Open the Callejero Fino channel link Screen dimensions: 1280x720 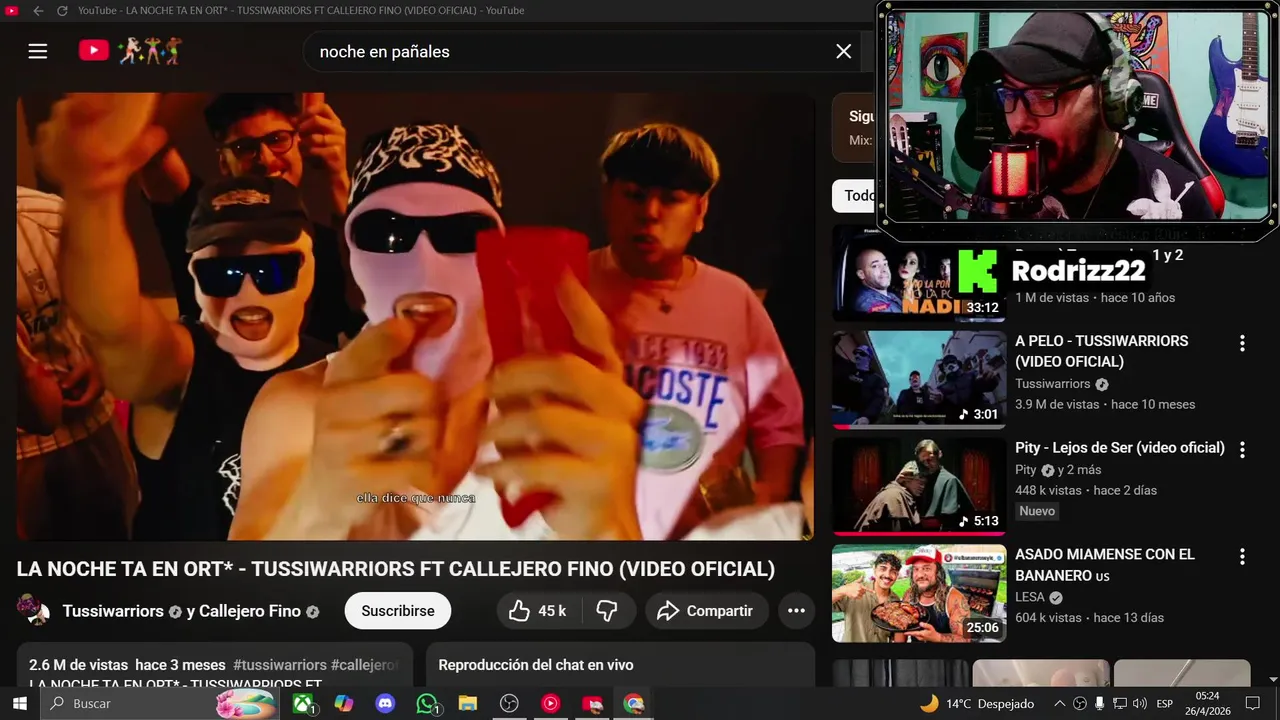coord(250,611)
